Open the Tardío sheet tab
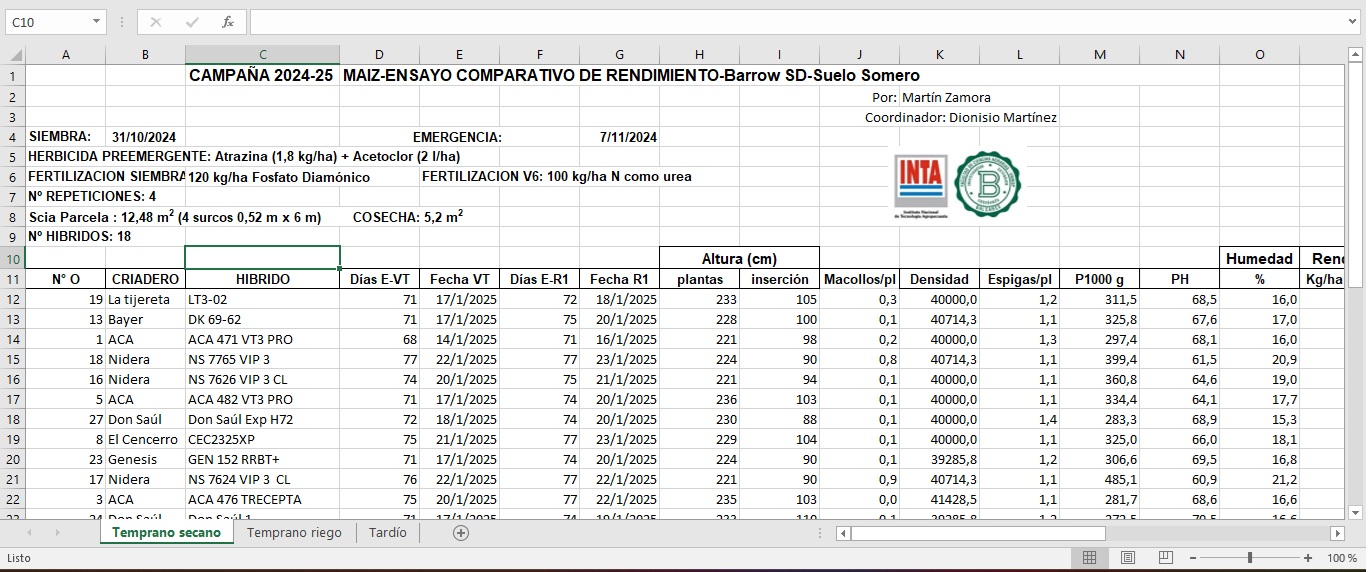The width and height of the screenshot is (1371, 572). [387, 533]
